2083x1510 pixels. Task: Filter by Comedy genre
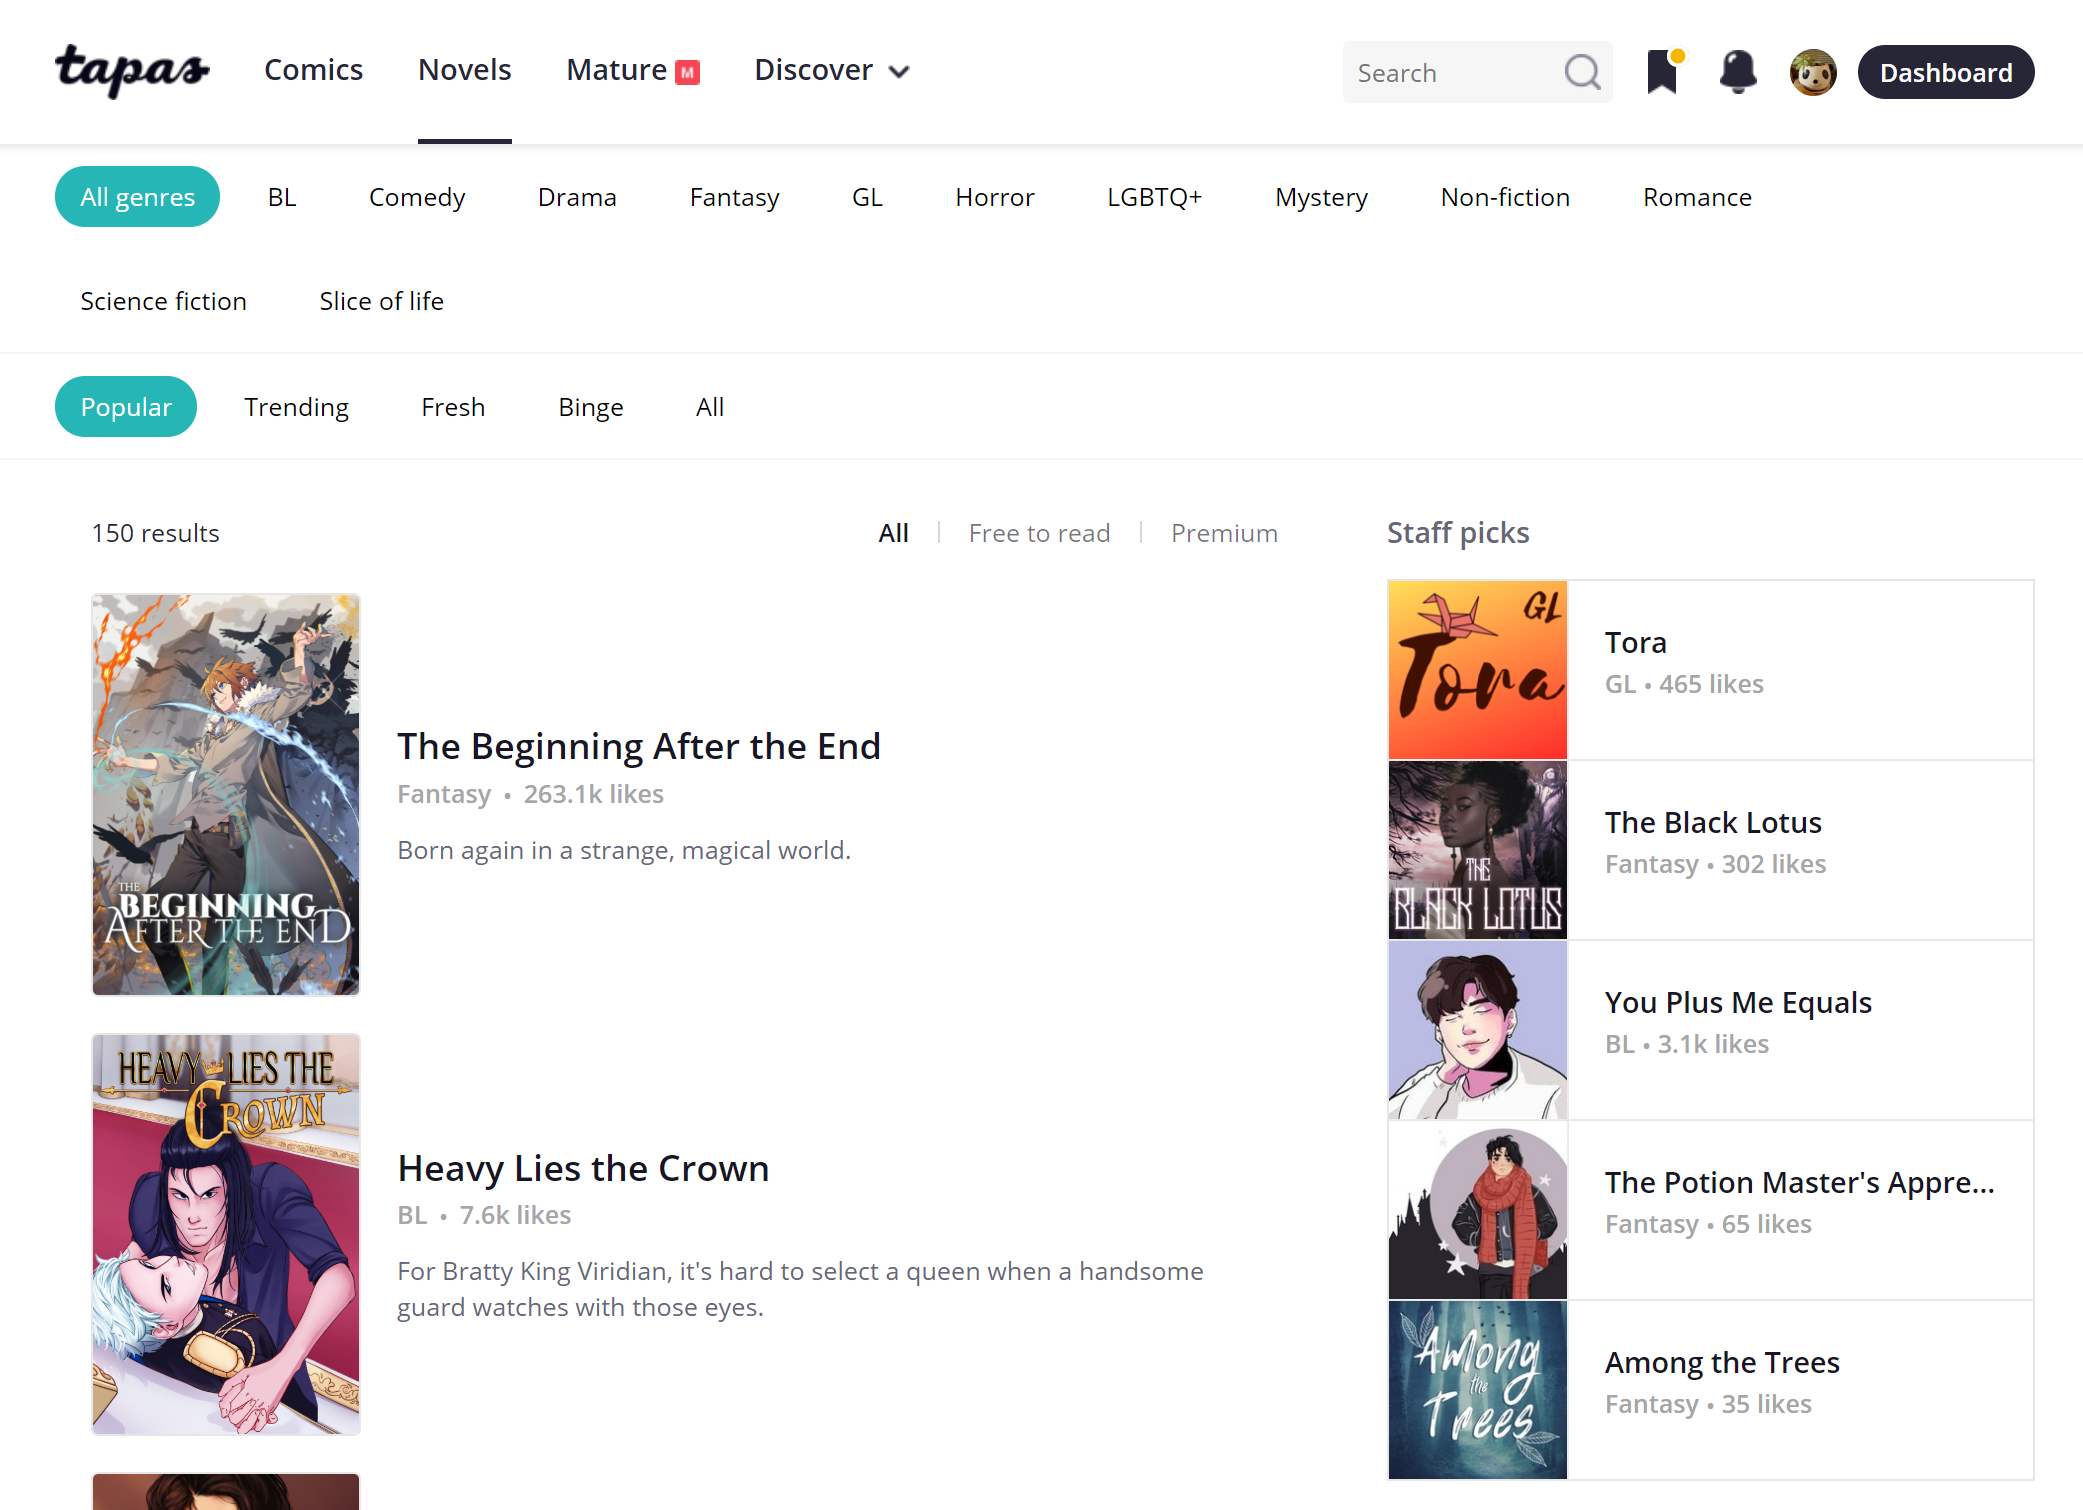click(x=417, y=197)
